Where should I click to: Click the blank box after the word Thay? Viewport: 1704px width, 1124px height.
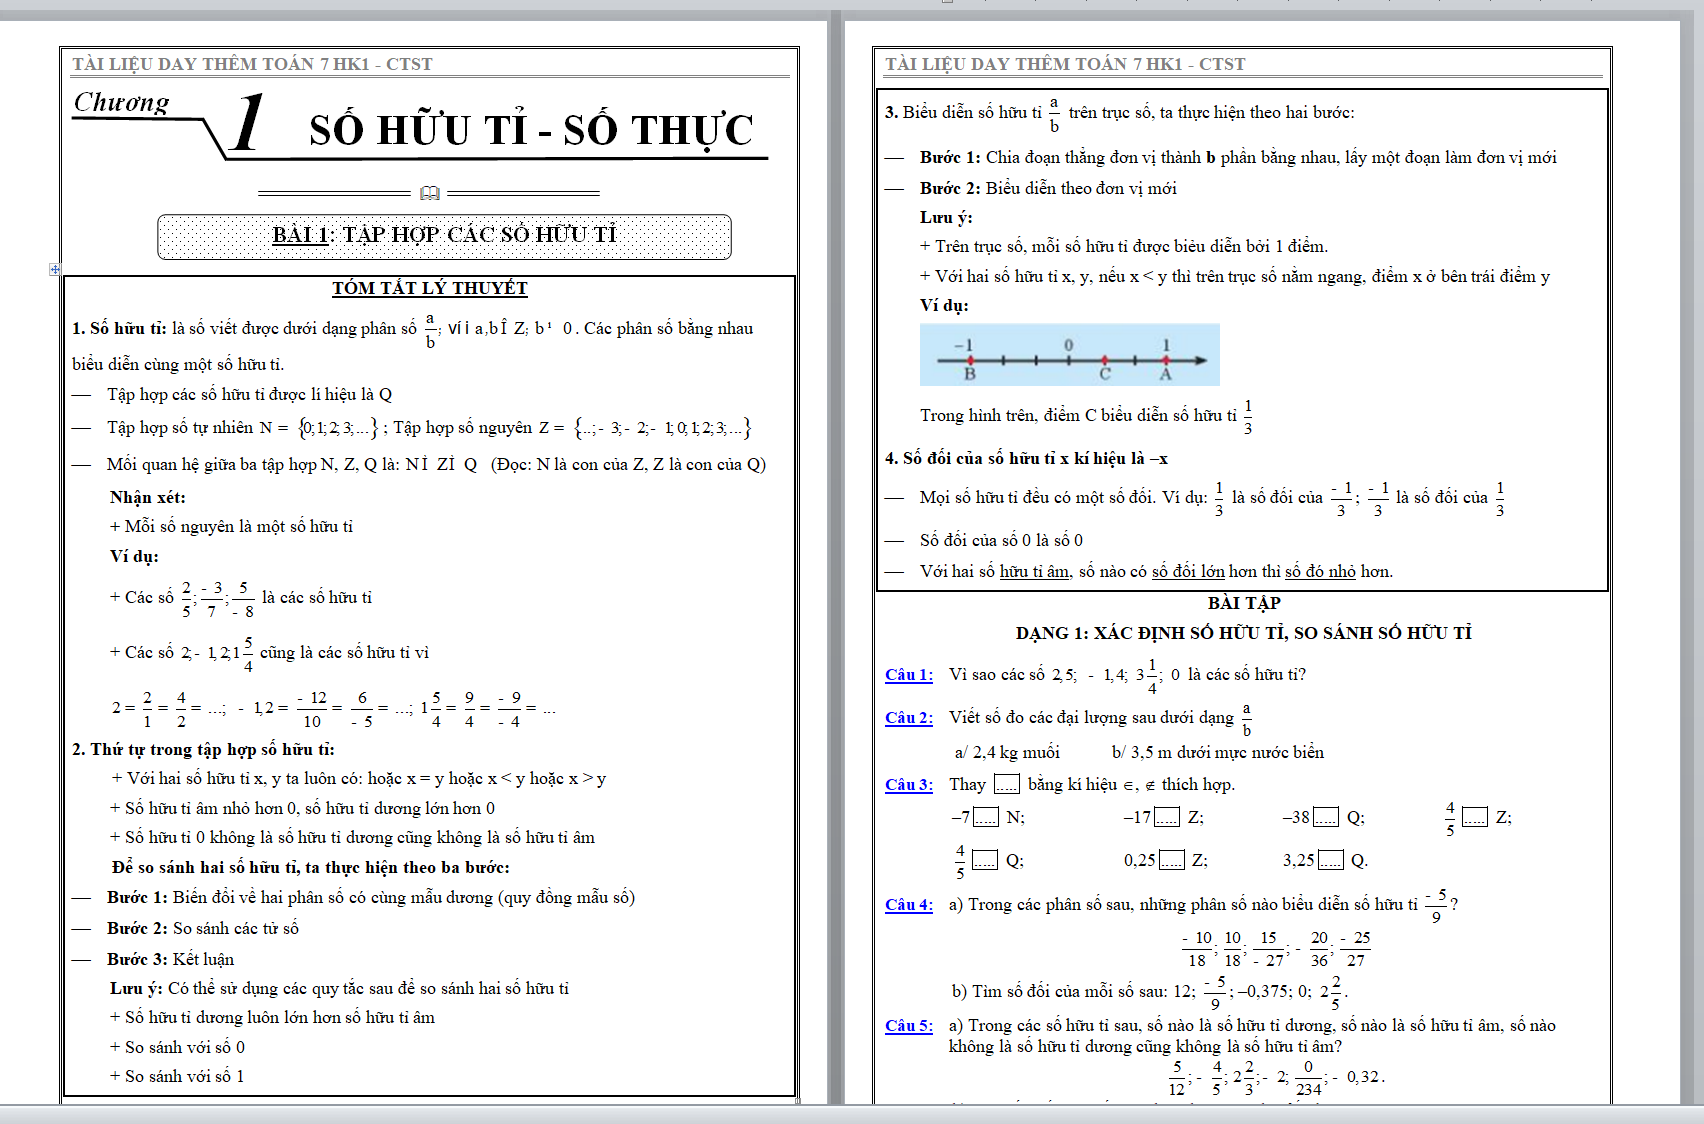(x=1007, y=785)
